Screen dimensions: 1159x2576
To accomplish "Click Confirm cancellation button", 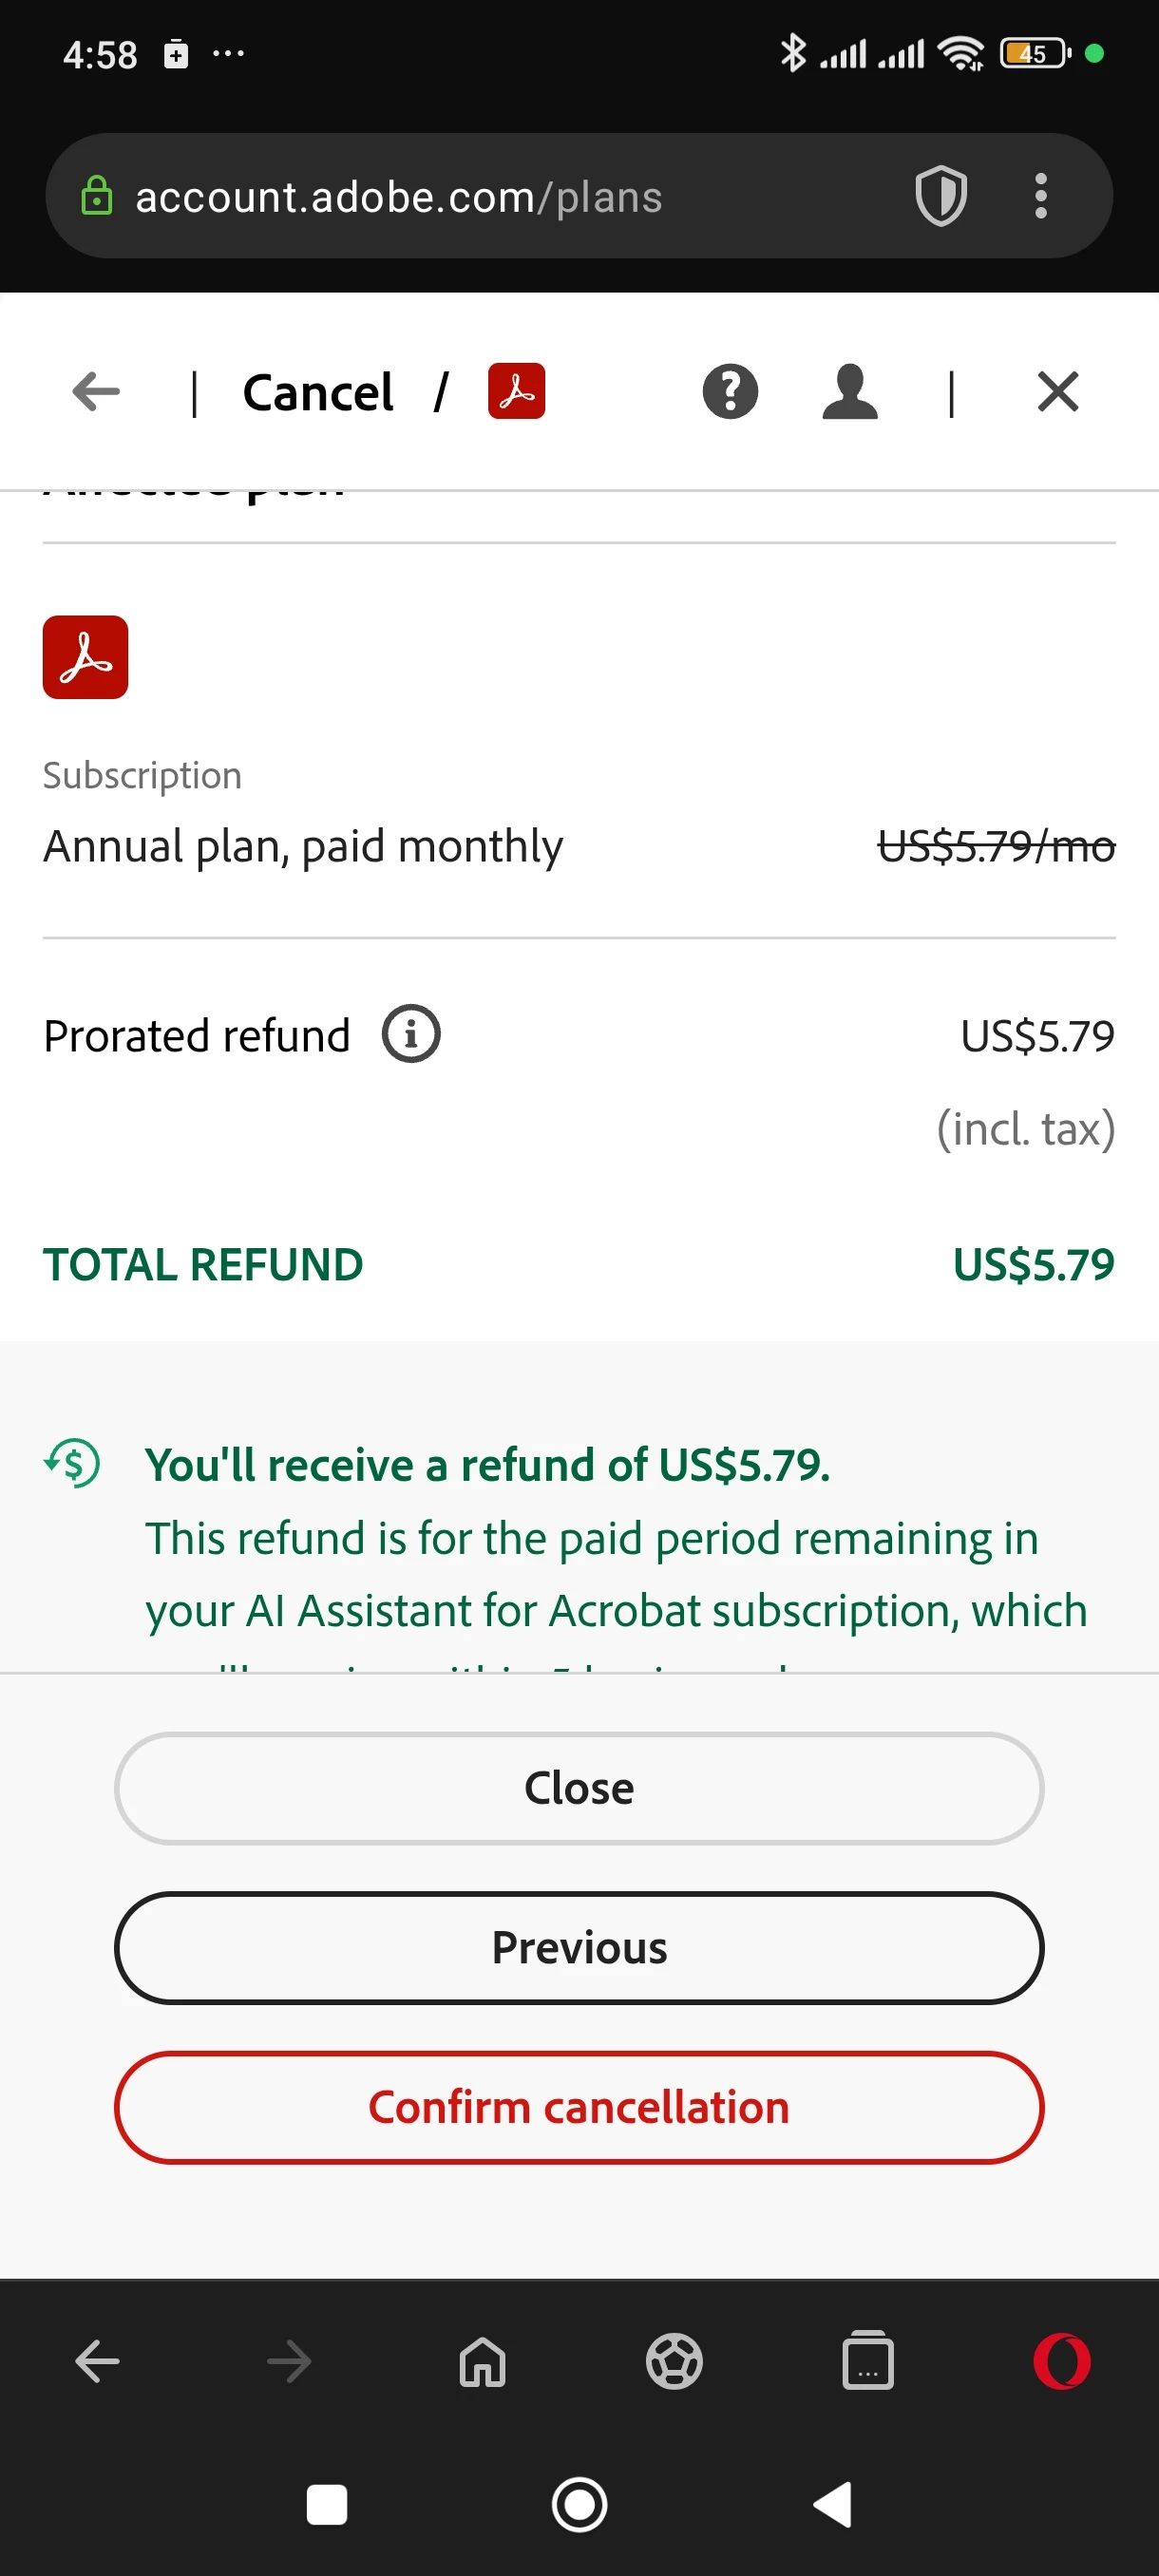I will pyautogui.click(x=579, y=2107).
